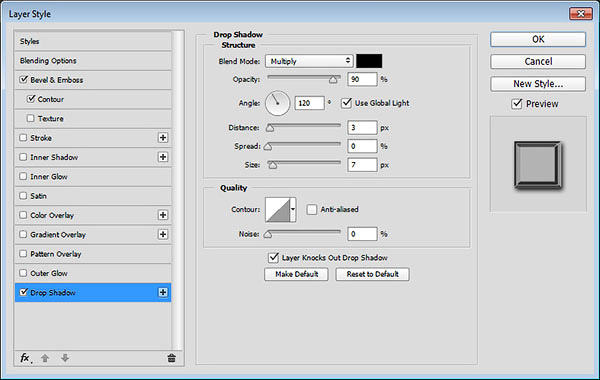Click the move effect up arrow
Viewport: 600px width, 380px height.
coord(45,358)
